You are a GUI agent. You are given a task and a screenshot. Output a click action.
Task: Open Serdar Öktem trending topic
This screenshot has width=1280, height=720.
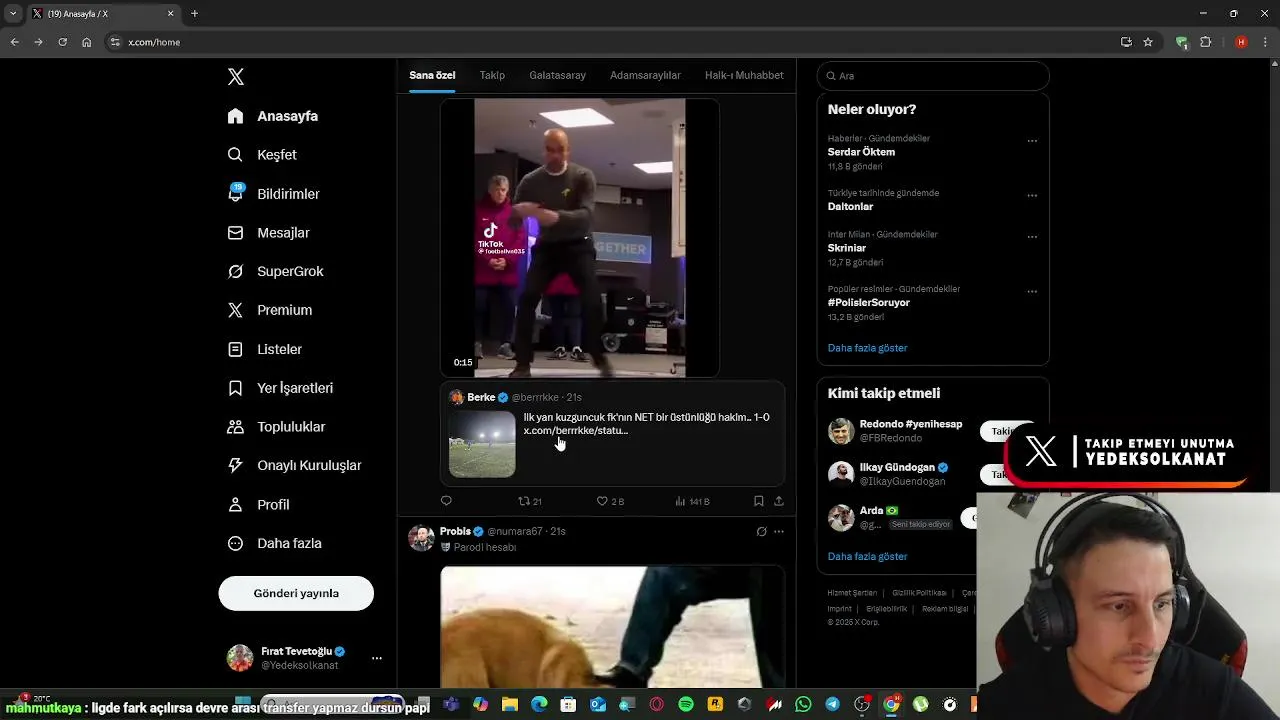[861, 152]
